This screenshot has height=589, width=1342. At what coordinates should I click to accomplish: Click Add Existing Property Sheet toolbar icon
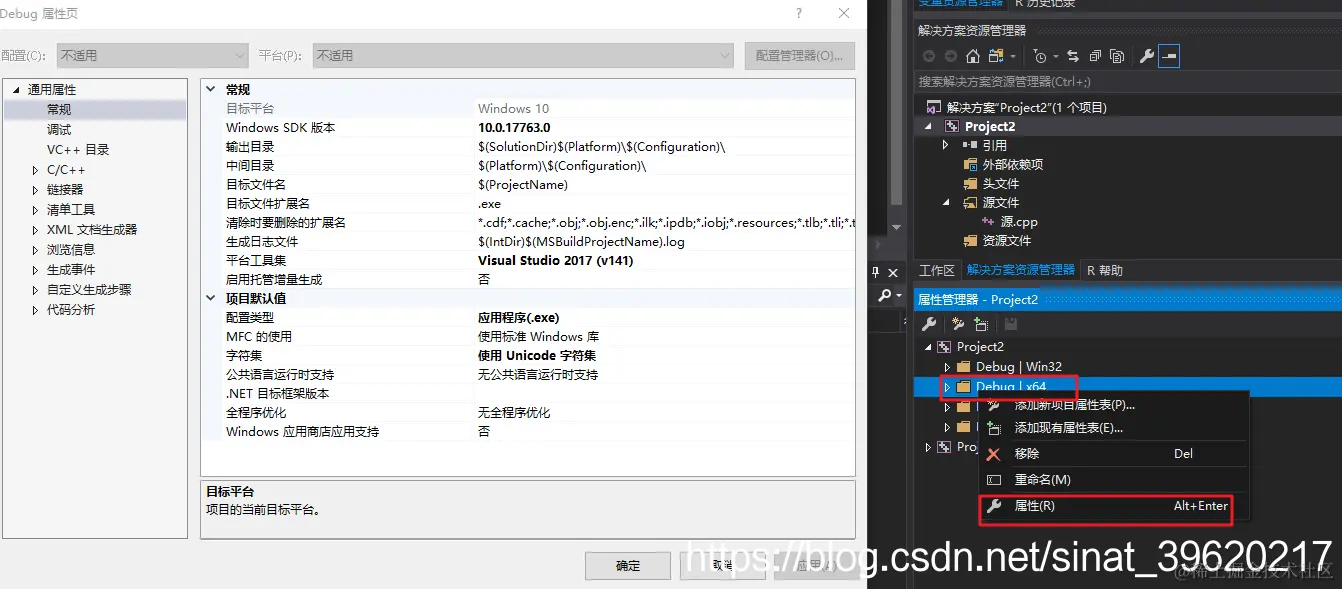click(x=981, y=324)
